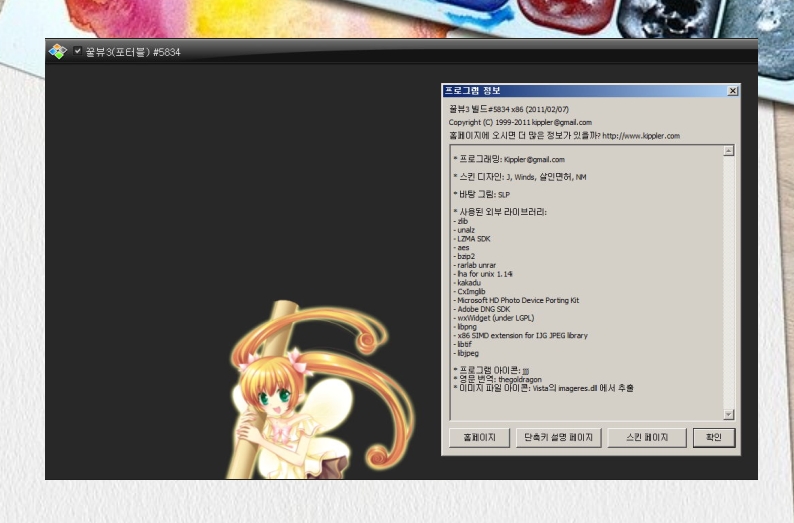Viewport: 794px width, 523px height.
Task: Click the 꿀뷰3 빌드 #5834 x86 version line
Action: tap(509, 109)
